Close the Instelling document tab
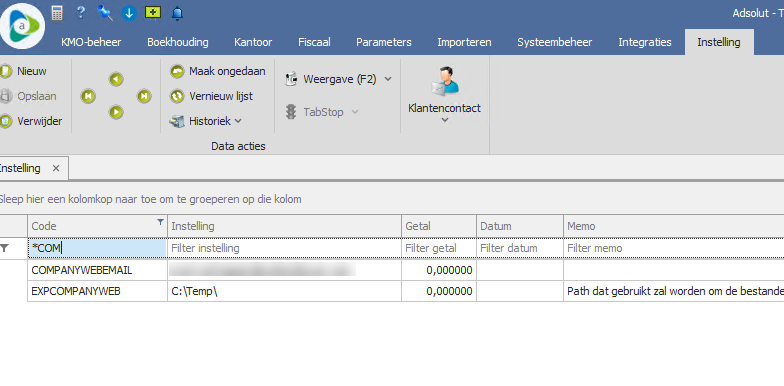This screenshot has width=784, height=386. click(56, 168)
